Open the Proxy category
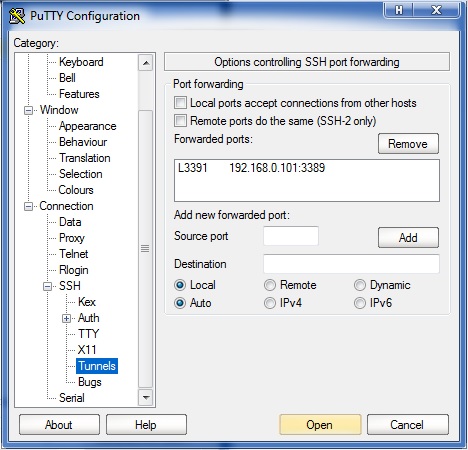 click(x=72, y=238)
